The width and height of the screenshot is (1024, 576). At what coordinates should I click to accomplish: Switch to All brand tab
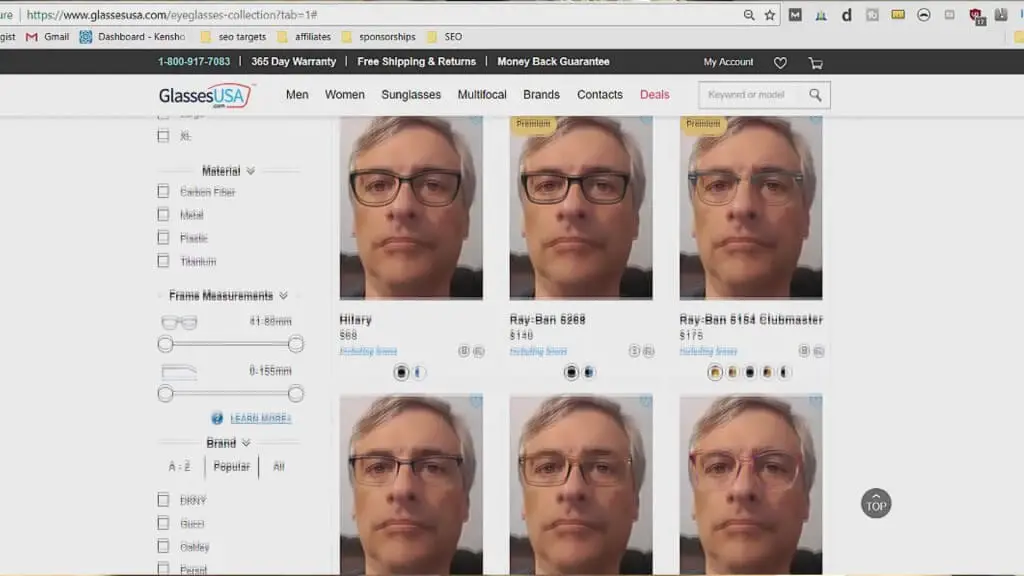click(x=278, y=466)
